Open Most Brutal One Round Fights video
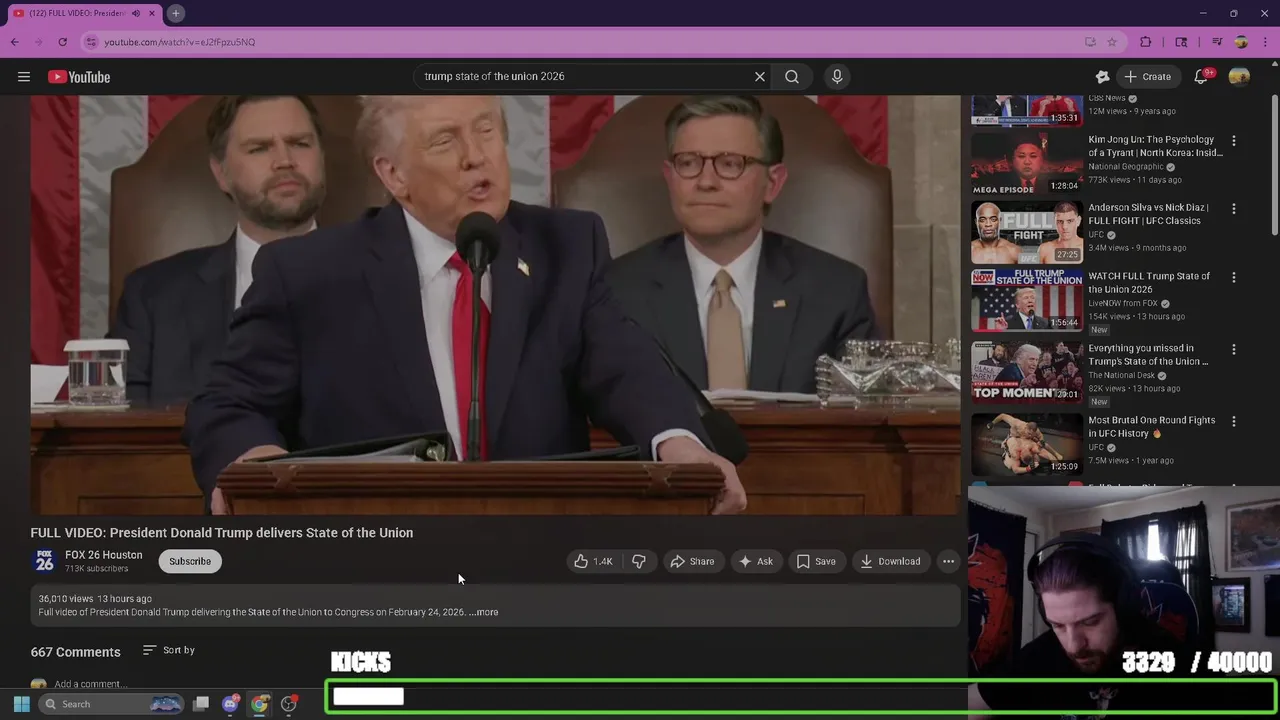 [1026, 444]
